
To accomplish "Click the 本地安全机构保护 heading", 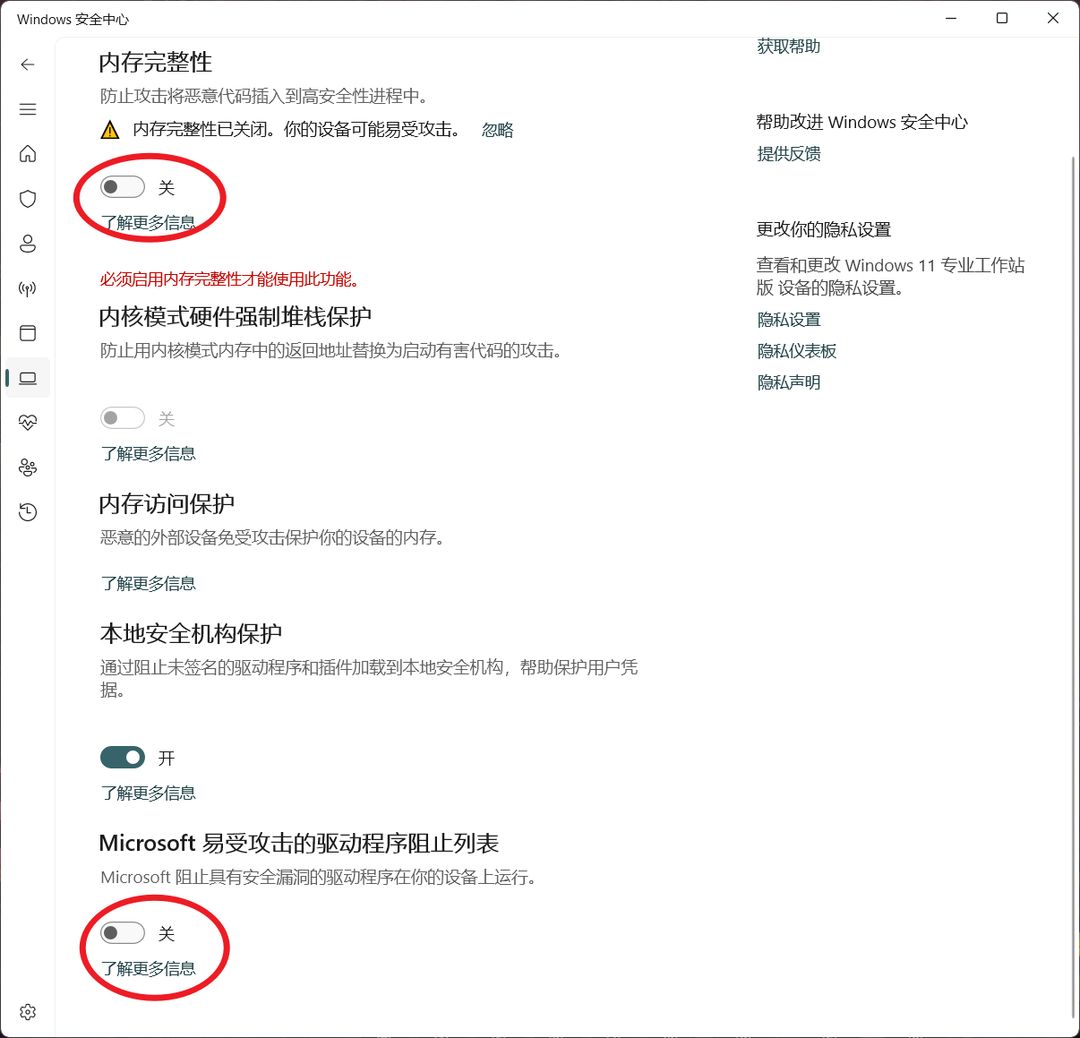I will [191, 634].
